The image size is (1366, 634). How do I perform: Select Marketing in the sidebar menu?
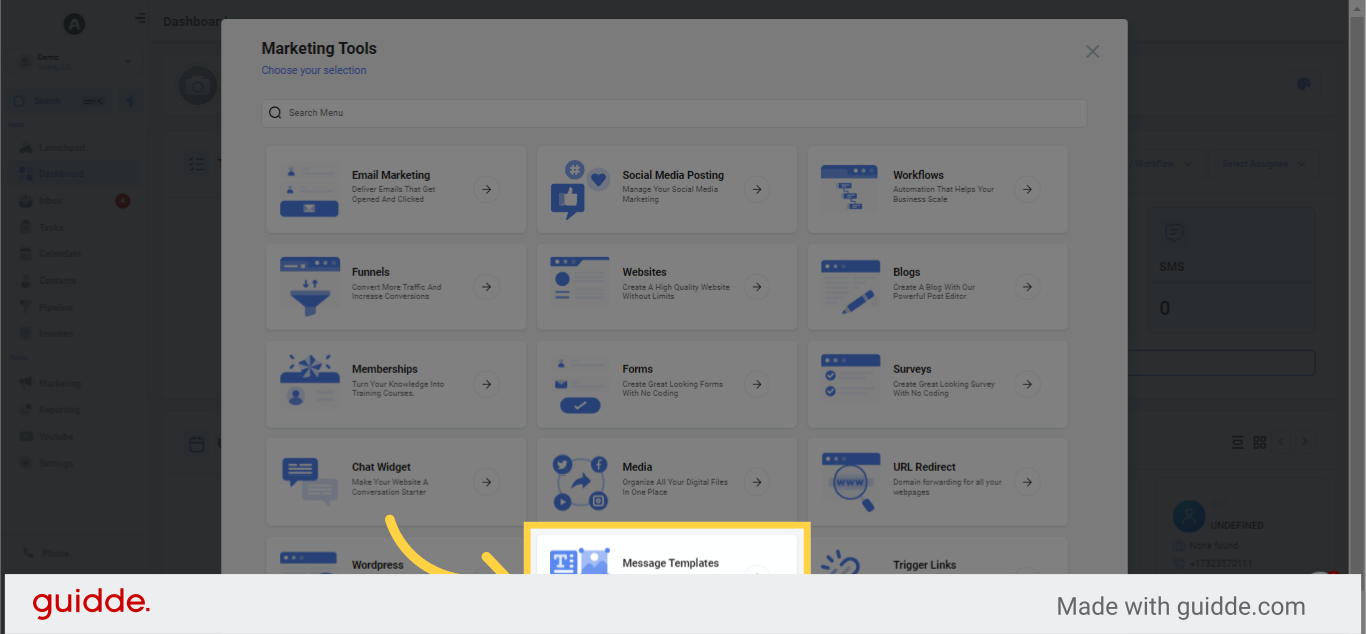[x=24, y=383]
